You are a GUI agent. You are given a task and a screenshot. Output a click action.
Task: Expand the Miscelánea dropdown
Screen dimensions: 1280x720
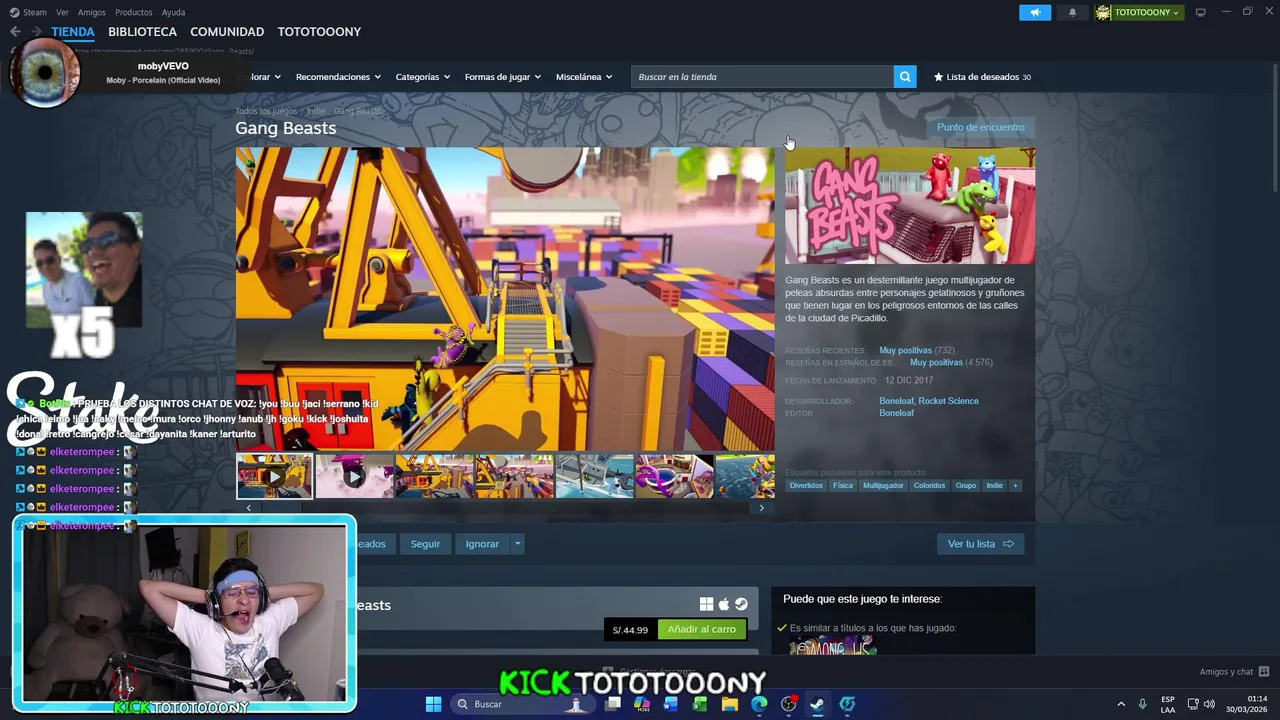(583, 77)
